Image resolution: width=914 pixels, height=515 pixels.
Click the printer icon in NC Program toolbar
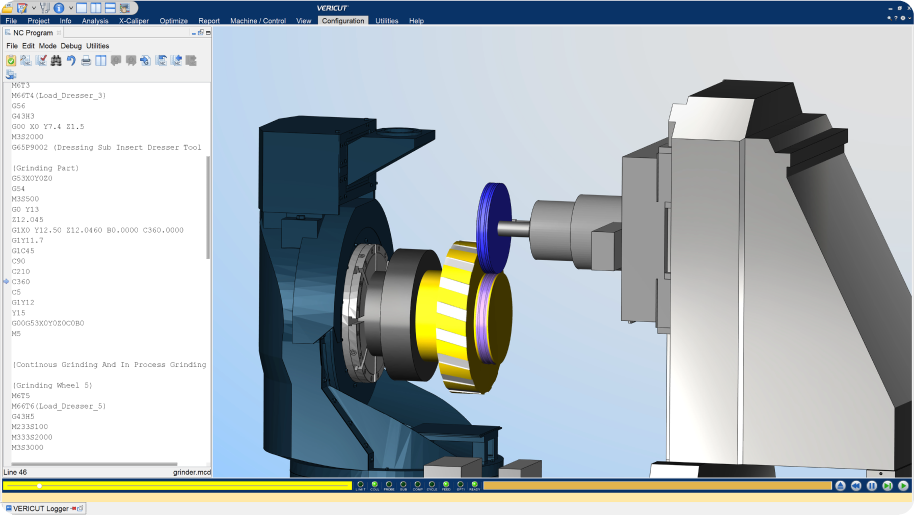click(86, 61)
